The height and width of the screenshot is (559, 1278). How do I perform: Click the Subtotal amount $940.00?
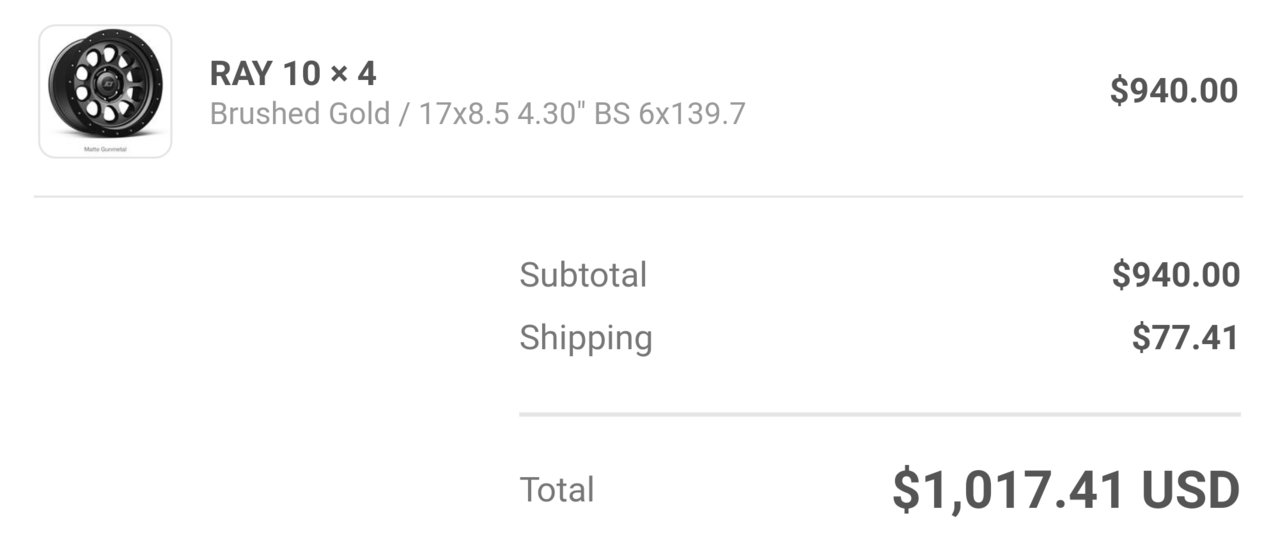point(1175,275)
